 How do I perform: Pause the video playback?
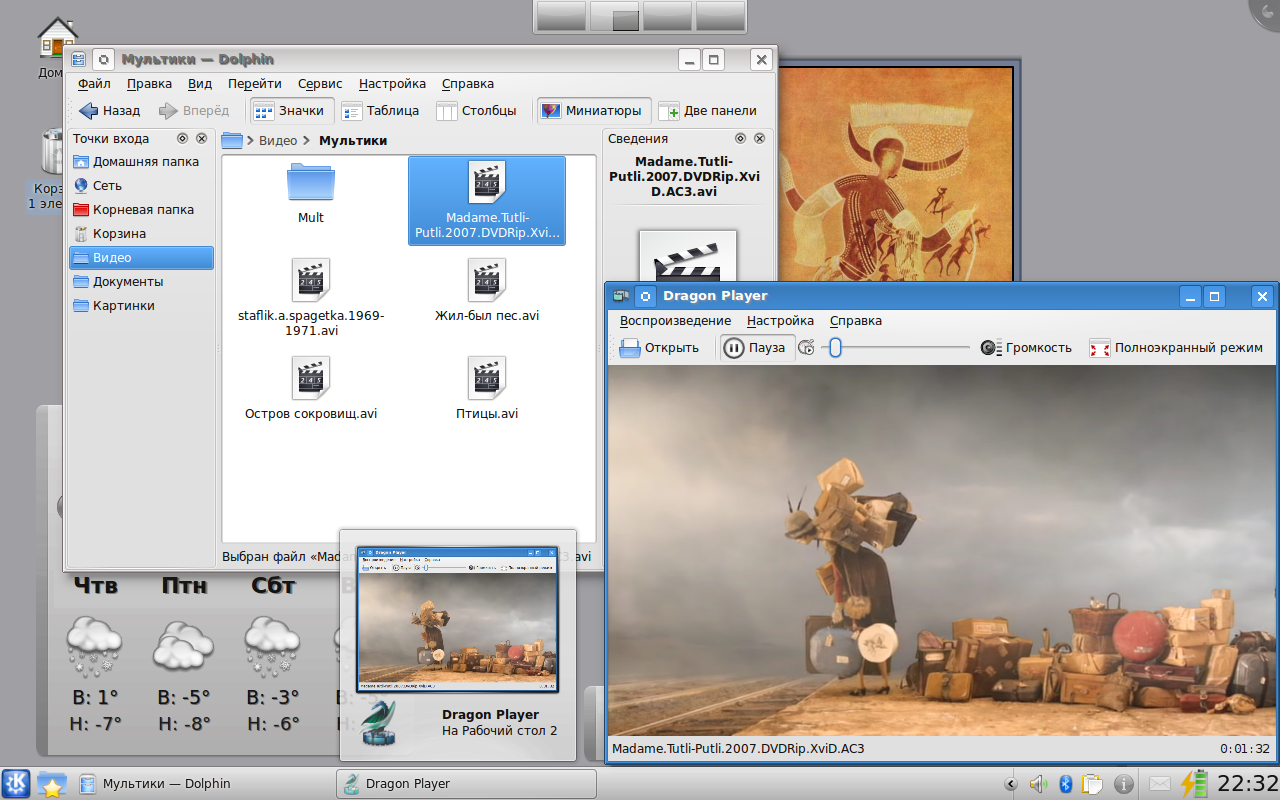[755, 348]
